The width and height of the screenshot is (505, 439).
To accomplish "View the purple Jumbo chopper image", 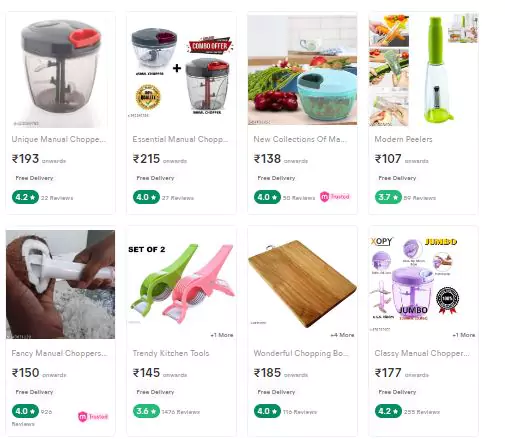I will [x=423, y=284].
